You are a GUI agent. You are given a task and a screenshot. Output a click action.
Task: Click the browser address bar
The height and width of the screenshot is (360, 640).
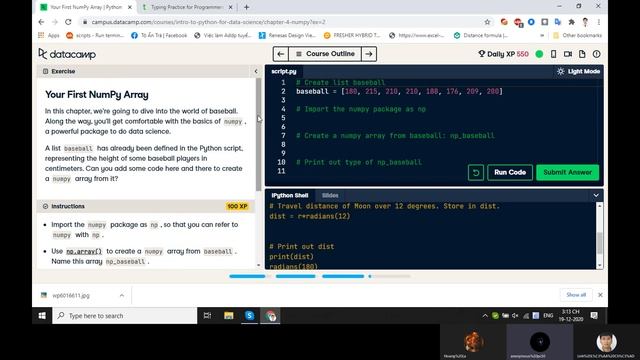282,22
